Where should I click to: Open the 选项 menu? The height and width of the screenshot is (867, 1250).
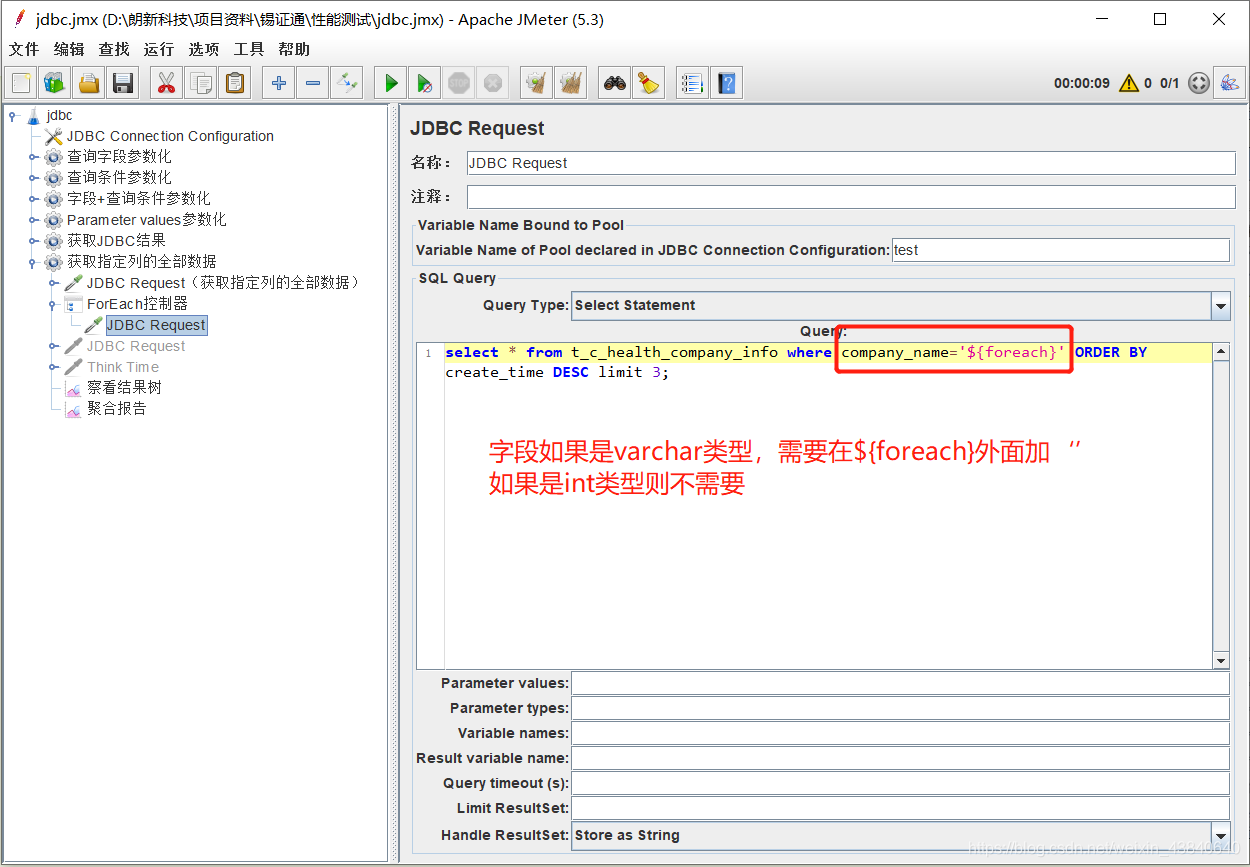(x=204, y=49)
